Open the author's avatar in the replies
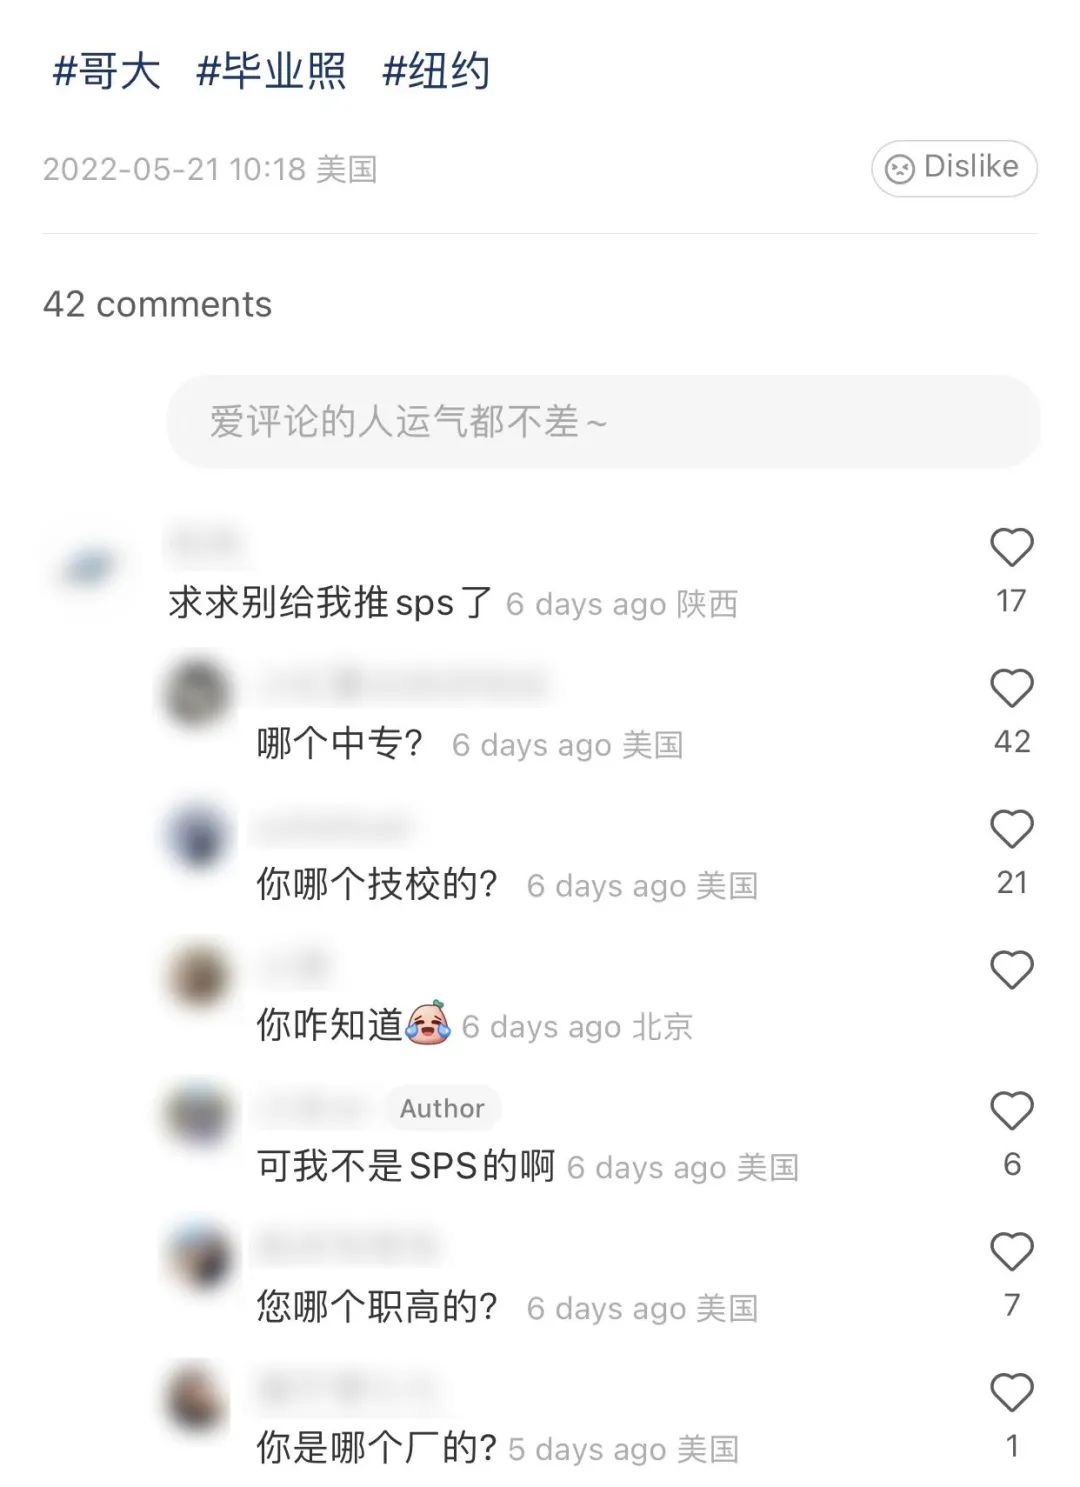Viewport: 1080px width, 1487px height. click(198, 1114)
